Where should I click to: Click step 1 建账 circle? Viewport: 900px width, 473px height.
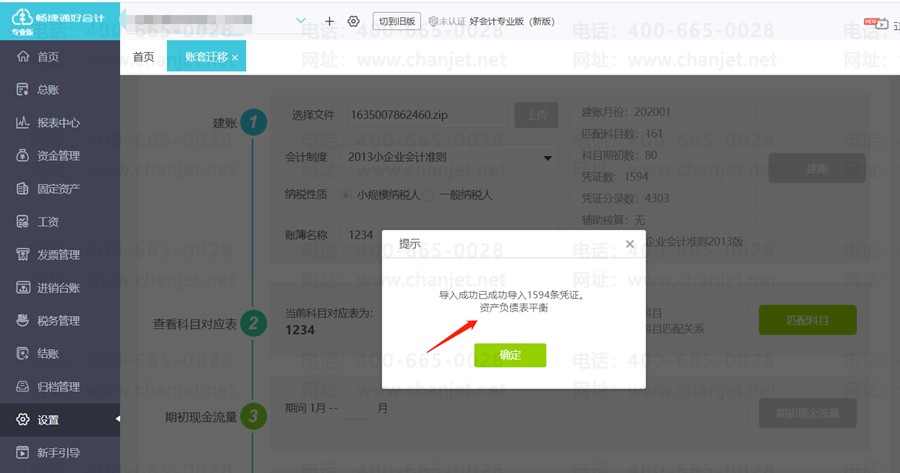click(254, 122)
